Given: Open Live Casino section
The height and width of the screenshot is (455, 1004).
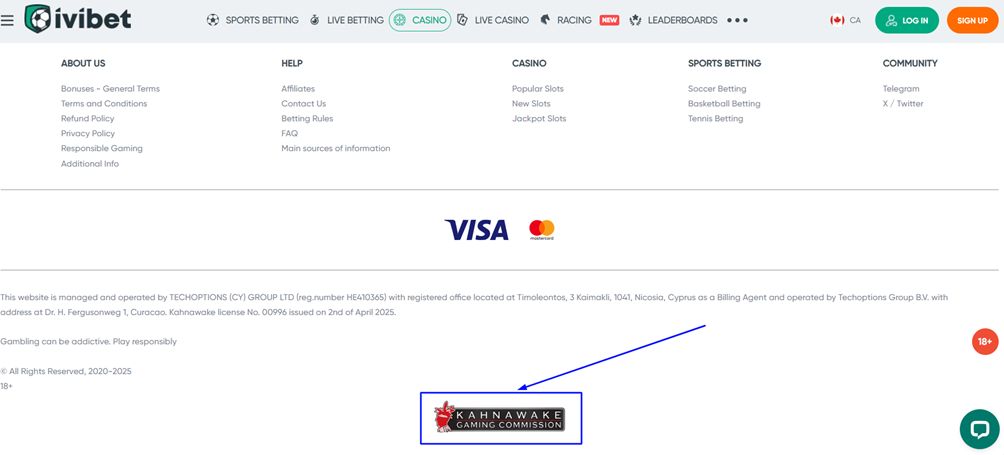Looking at the screenshot, I should pos(493,20).
